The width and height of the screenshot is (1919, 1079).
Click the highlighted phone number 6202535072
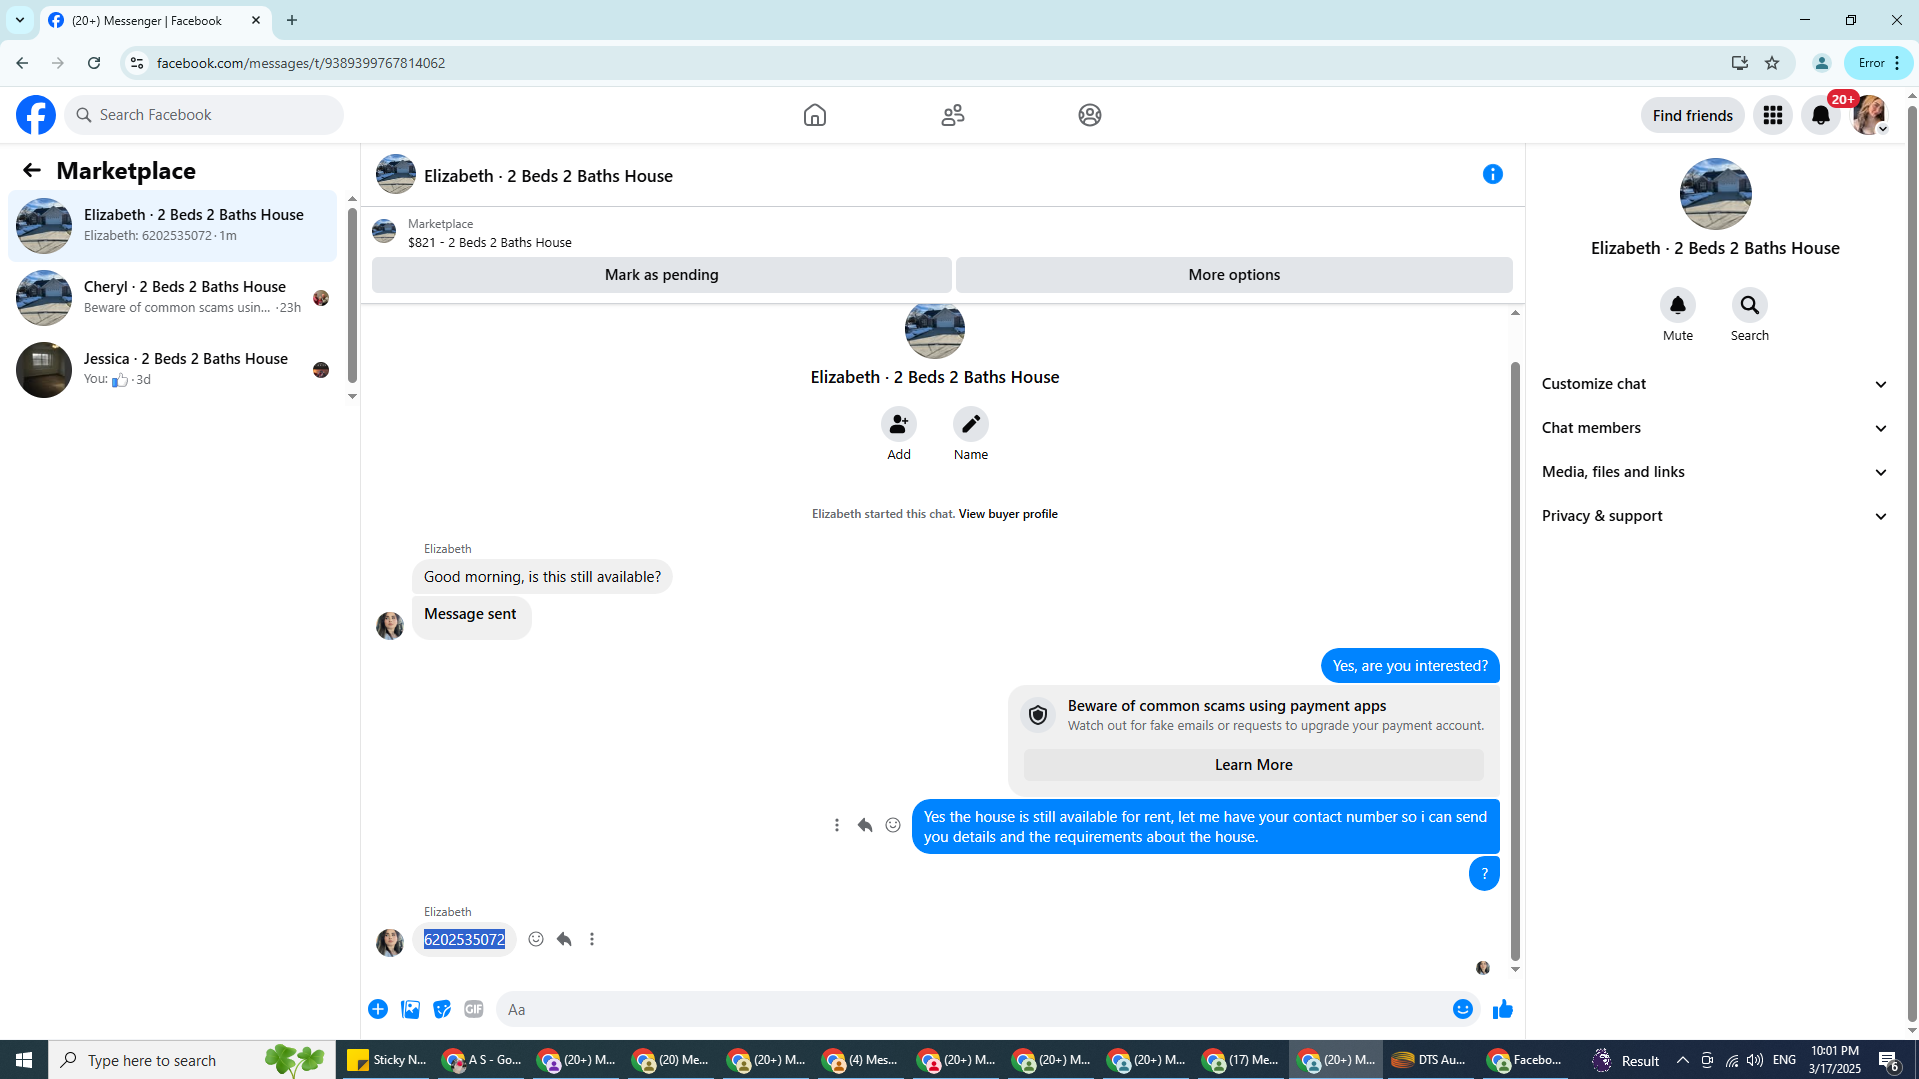tap(464, 940)
